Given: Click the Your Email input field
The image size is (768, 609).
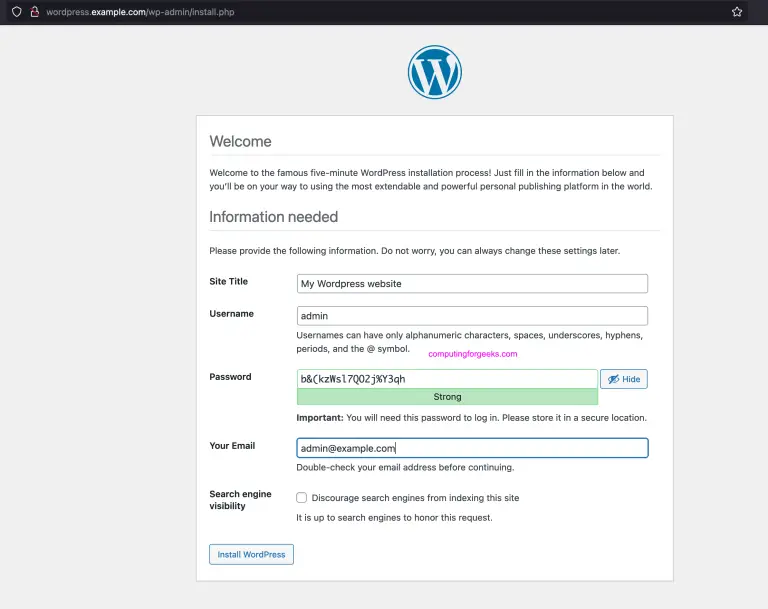Looking at the screenshot, I should point(472,448).
